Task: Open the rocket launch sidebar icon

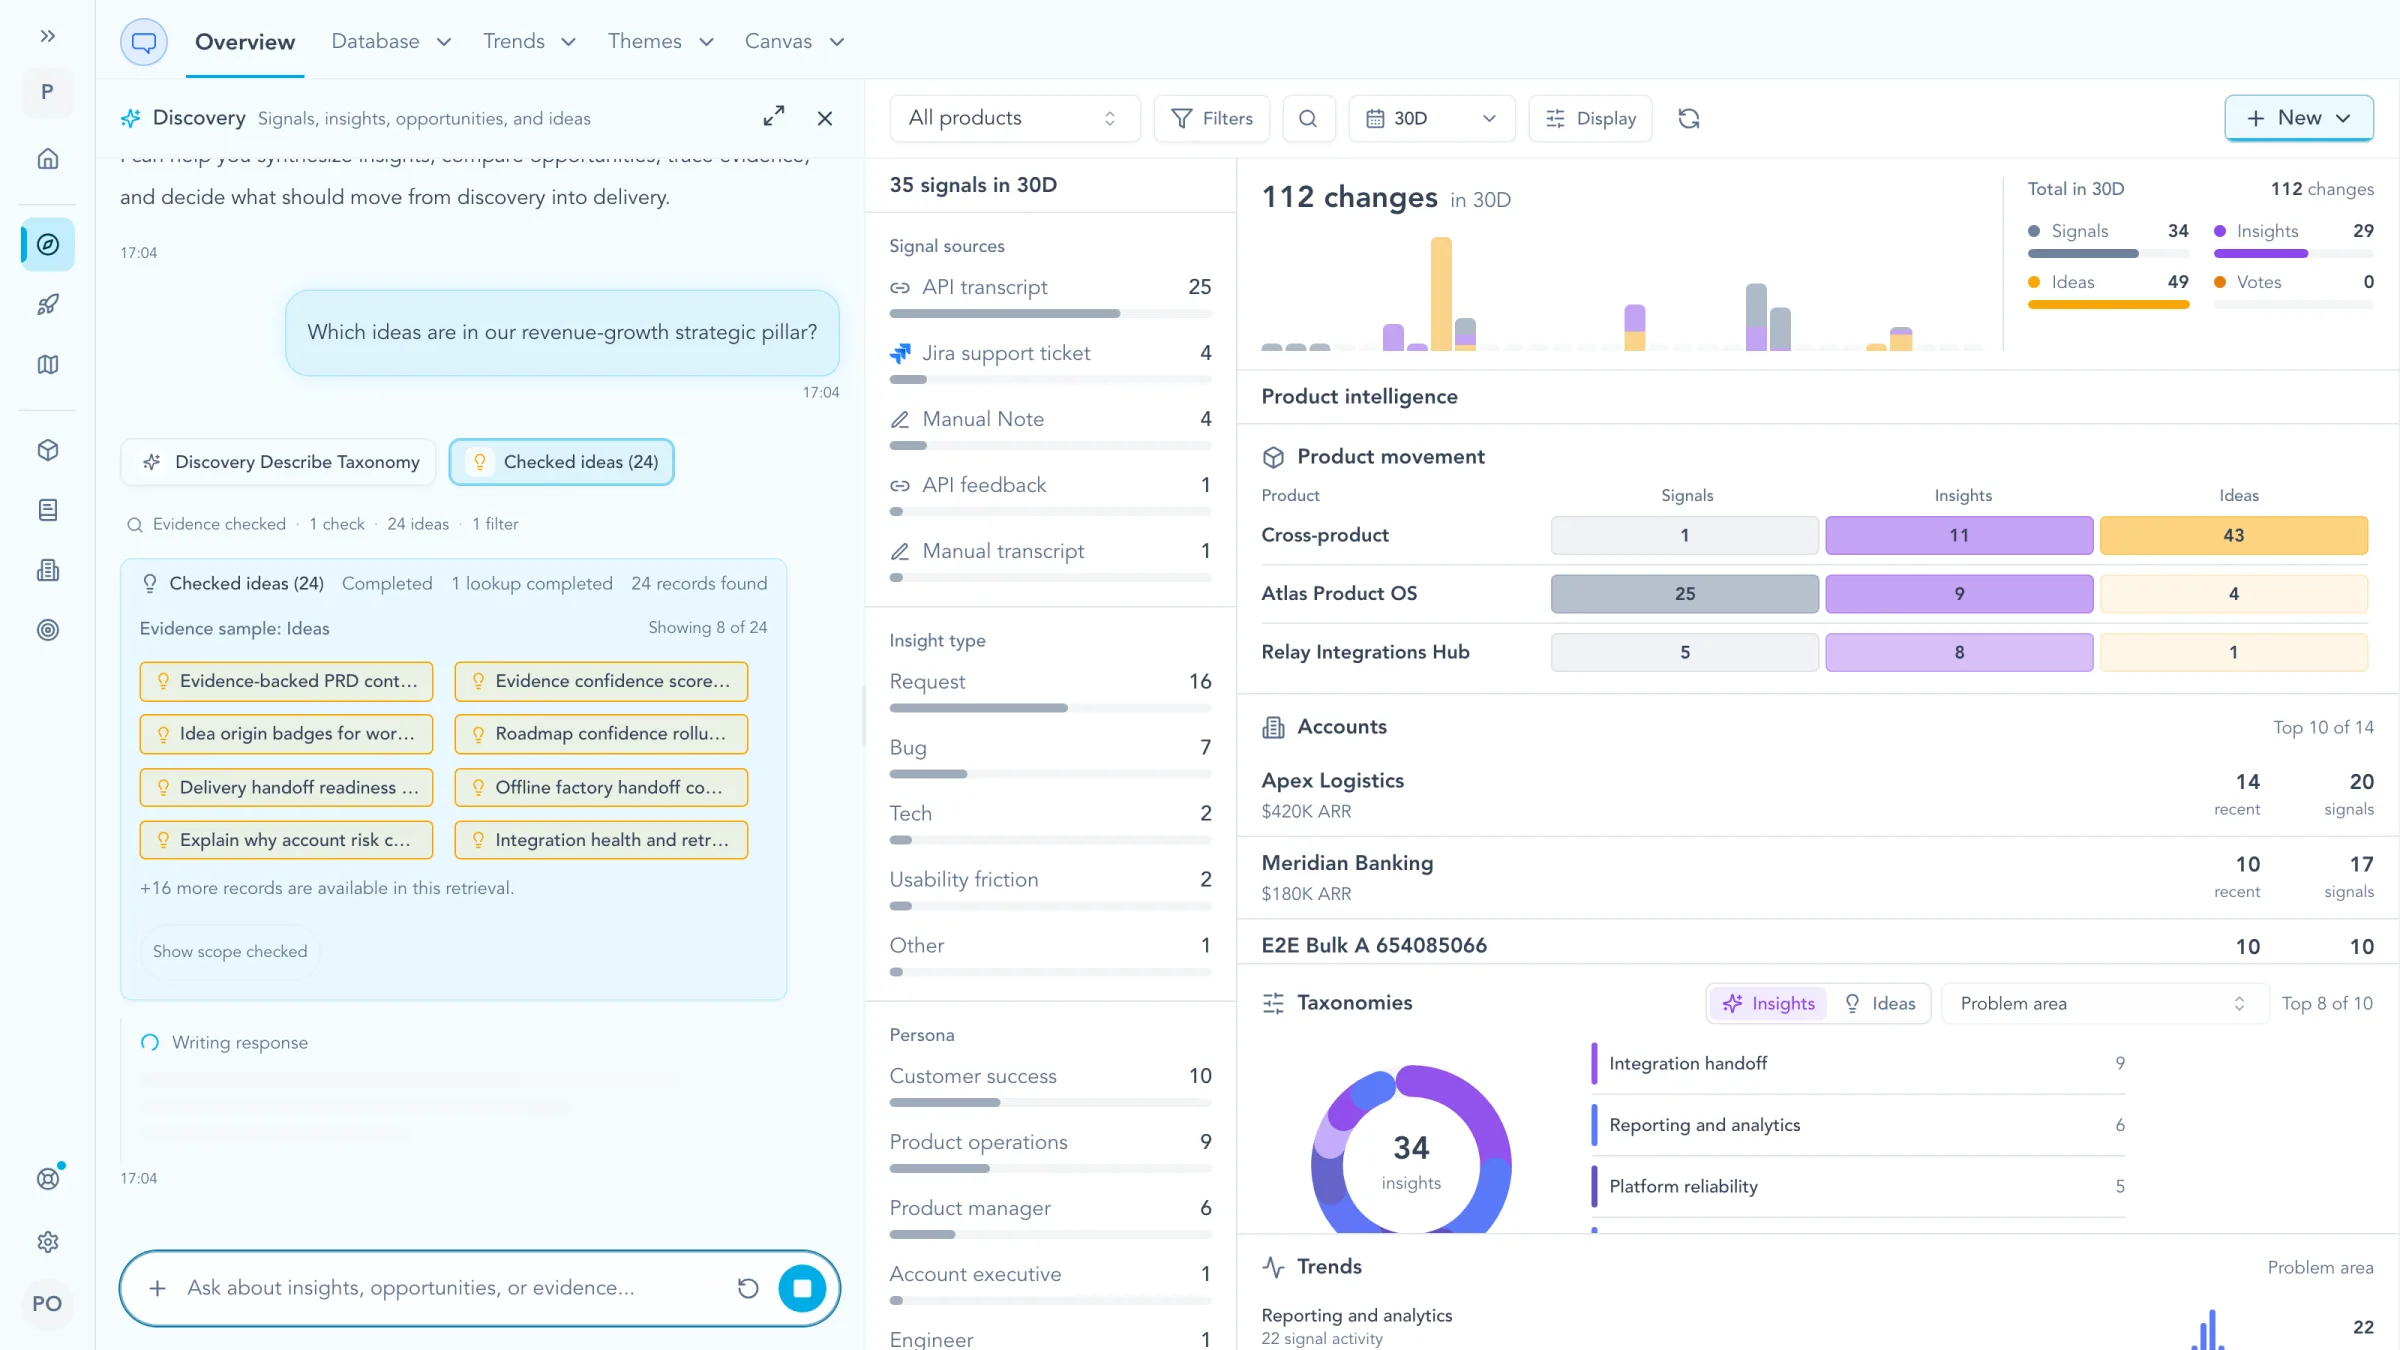Action: point(47,304)
